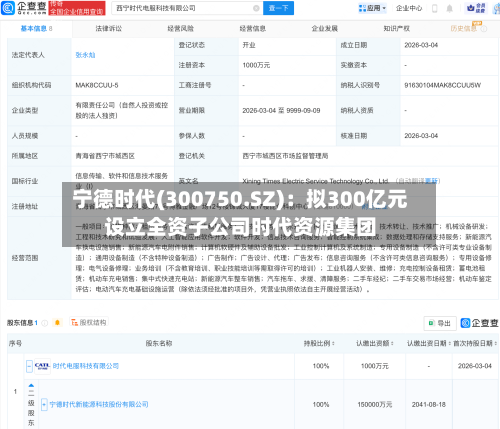
Task: Collapse the 时代电服科技有限公司 row with minus box
Action: point(29,366)
